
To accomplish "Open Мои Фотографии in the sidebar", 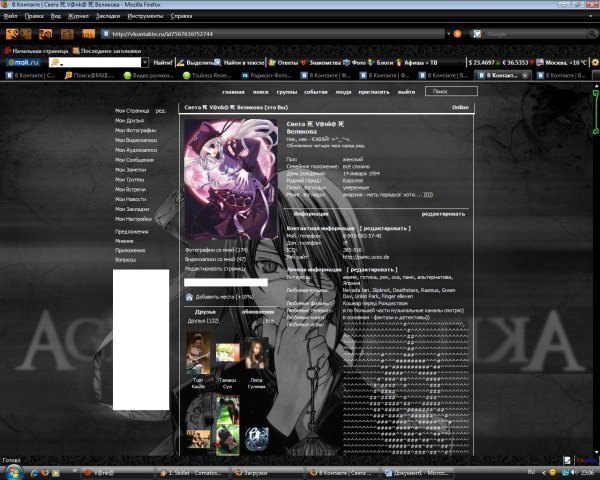I will pos(135,130).
